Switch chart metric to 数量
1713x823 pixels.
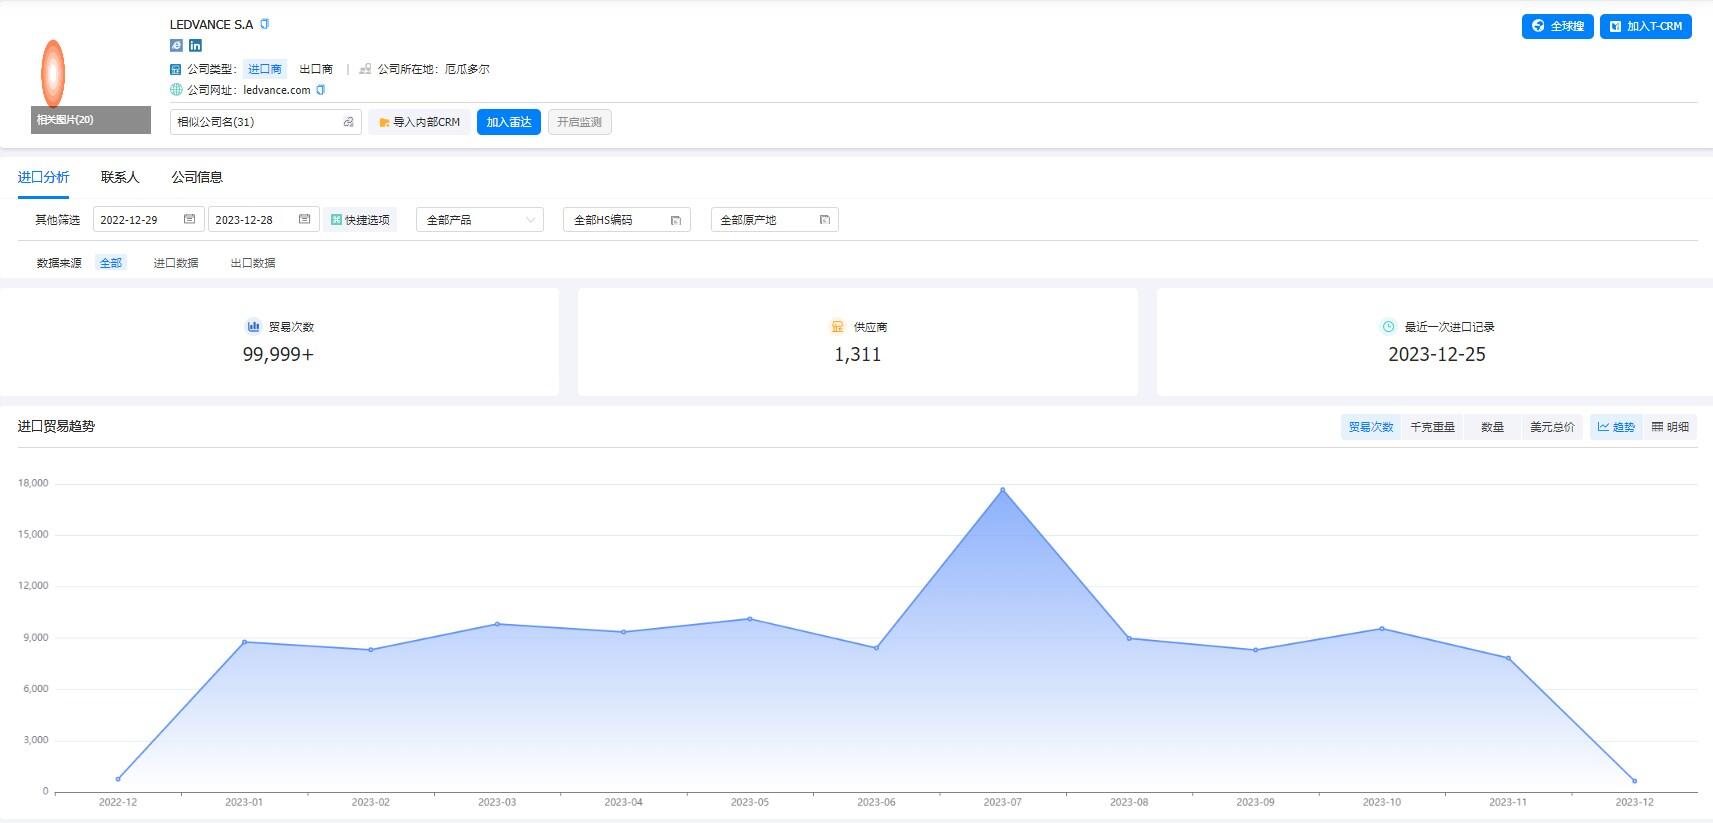point(1492,427)
